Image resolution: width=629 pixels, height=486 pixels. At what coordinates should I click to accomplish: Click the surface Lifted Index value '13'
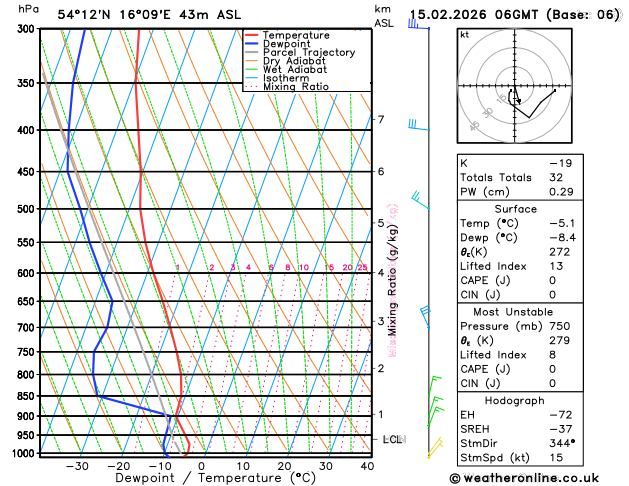point(556,266)
